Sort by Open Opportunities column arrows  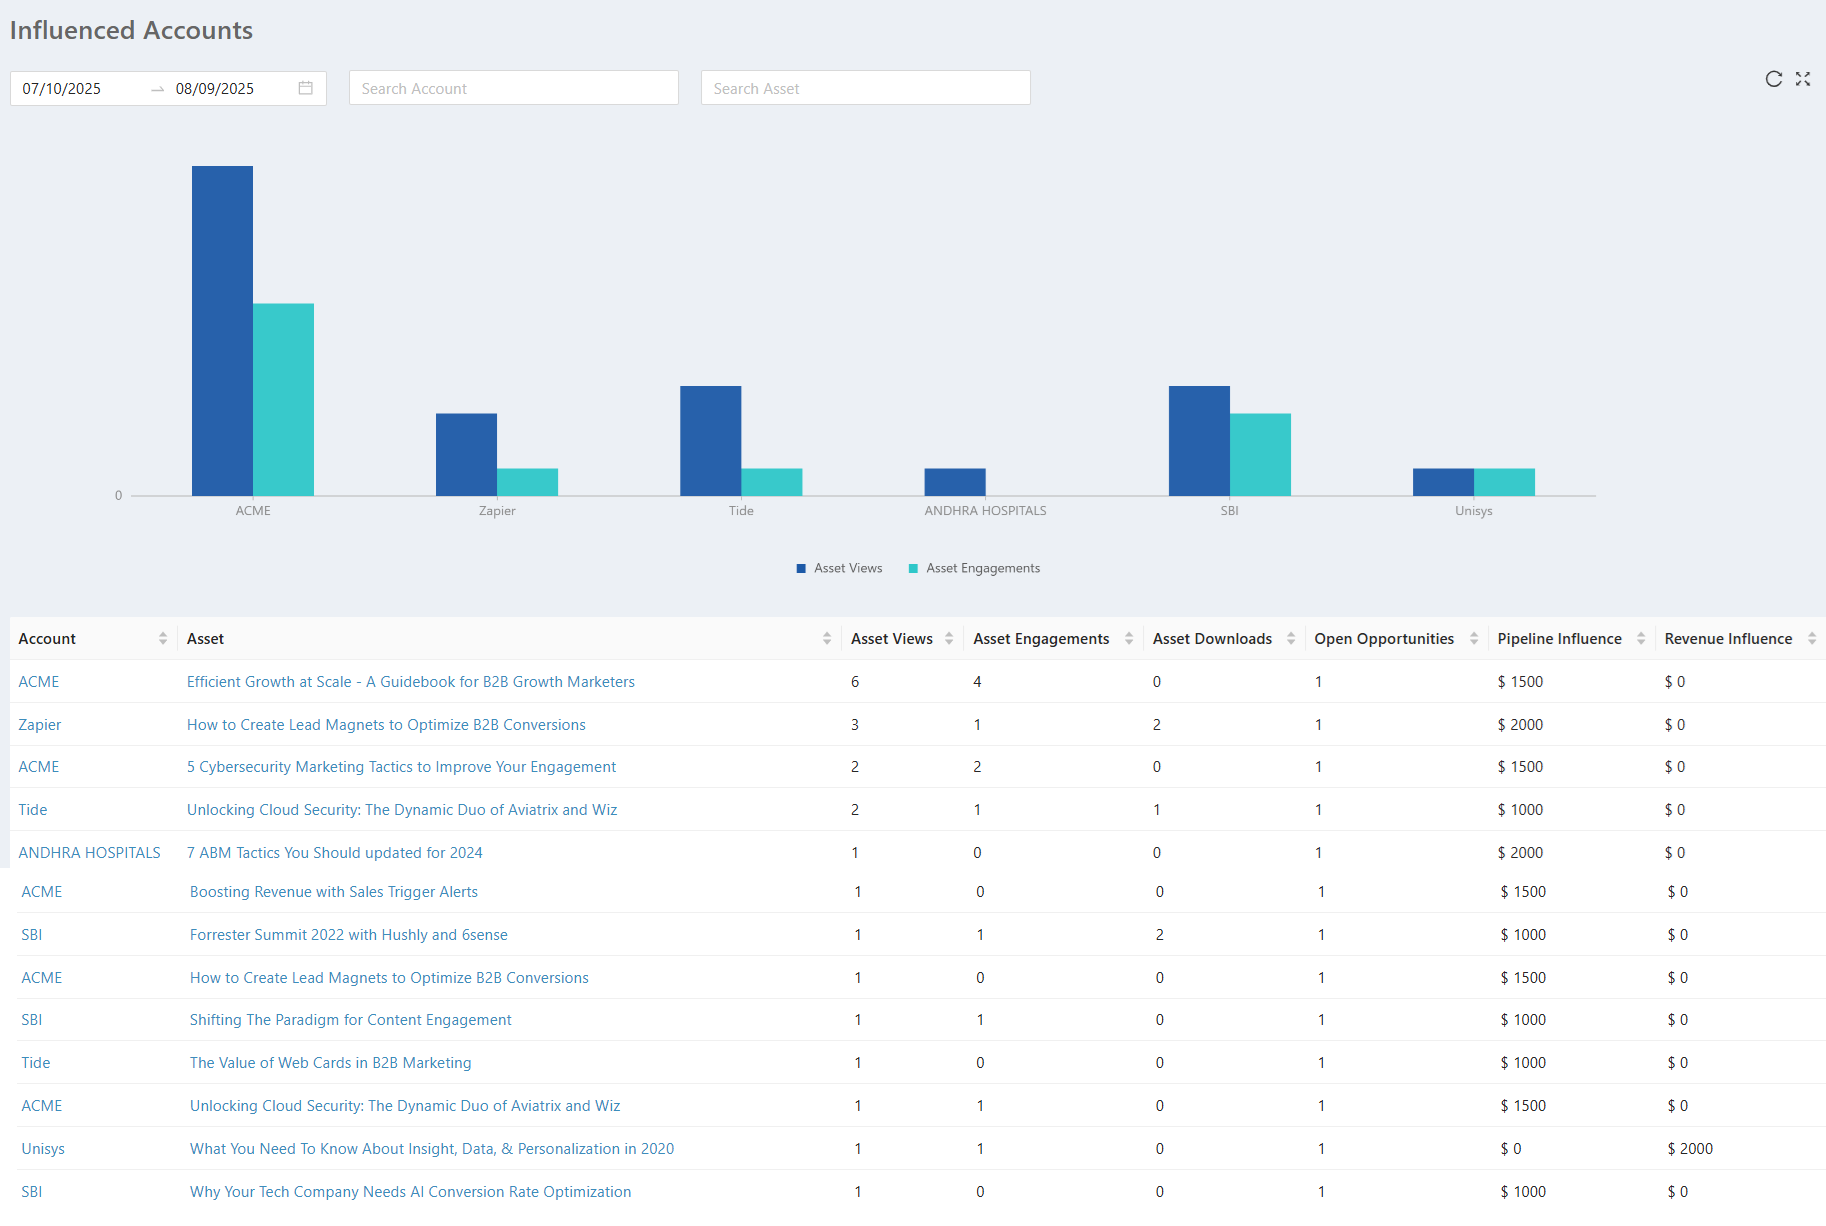point(1474,639)
